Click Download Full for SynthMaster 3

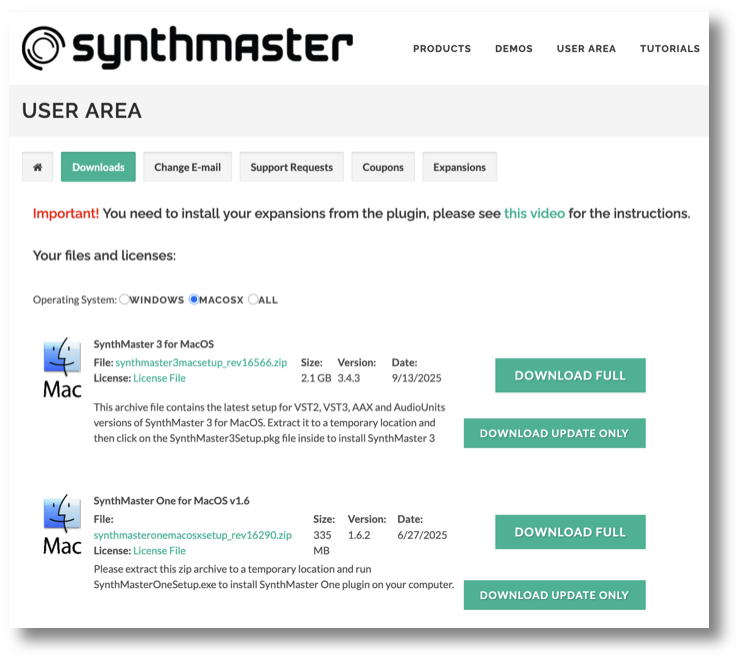pyautogui.click(x=570, y=375)
